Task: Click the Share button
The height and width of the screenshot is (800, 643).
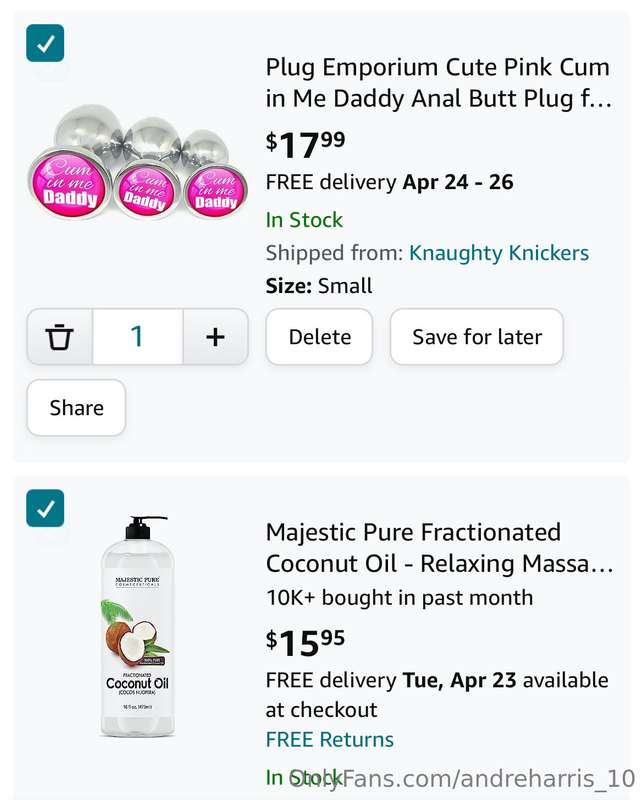Action: pos(77,408)
